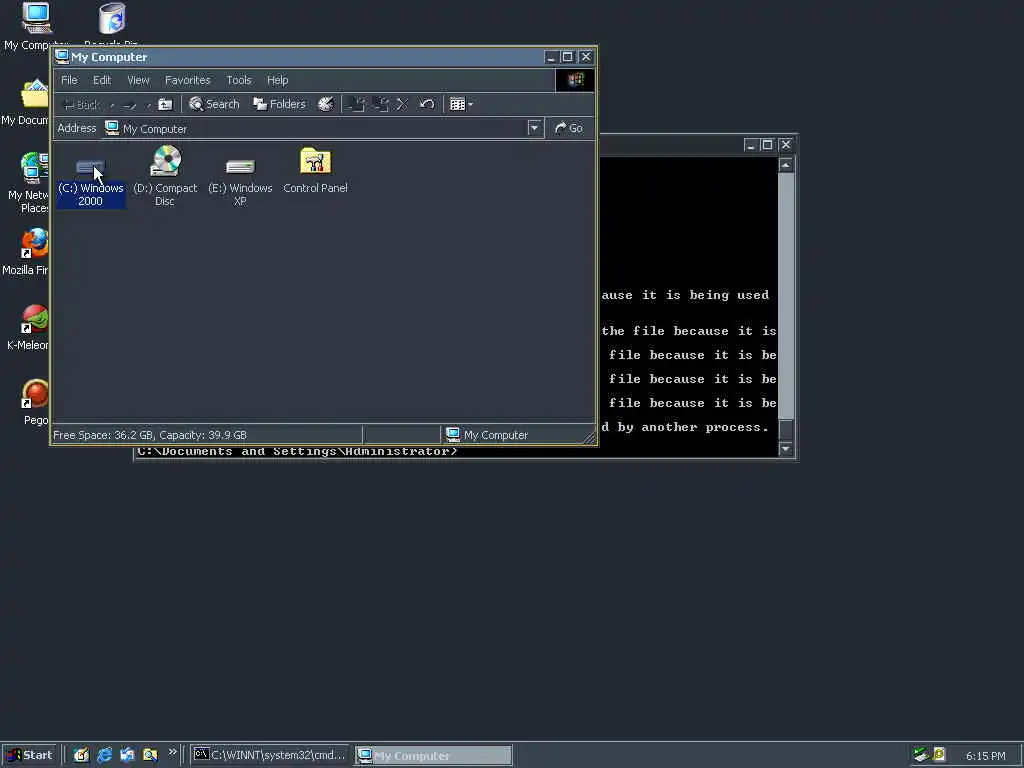
Task: Click the Move To toolbar icon
Action: point(357,104)
